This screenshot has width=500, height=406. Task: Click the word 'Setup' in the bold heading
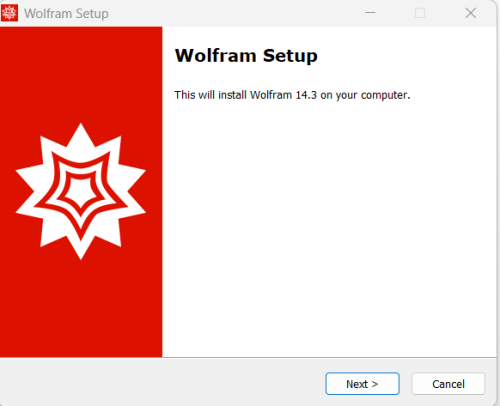click(290, 56)
